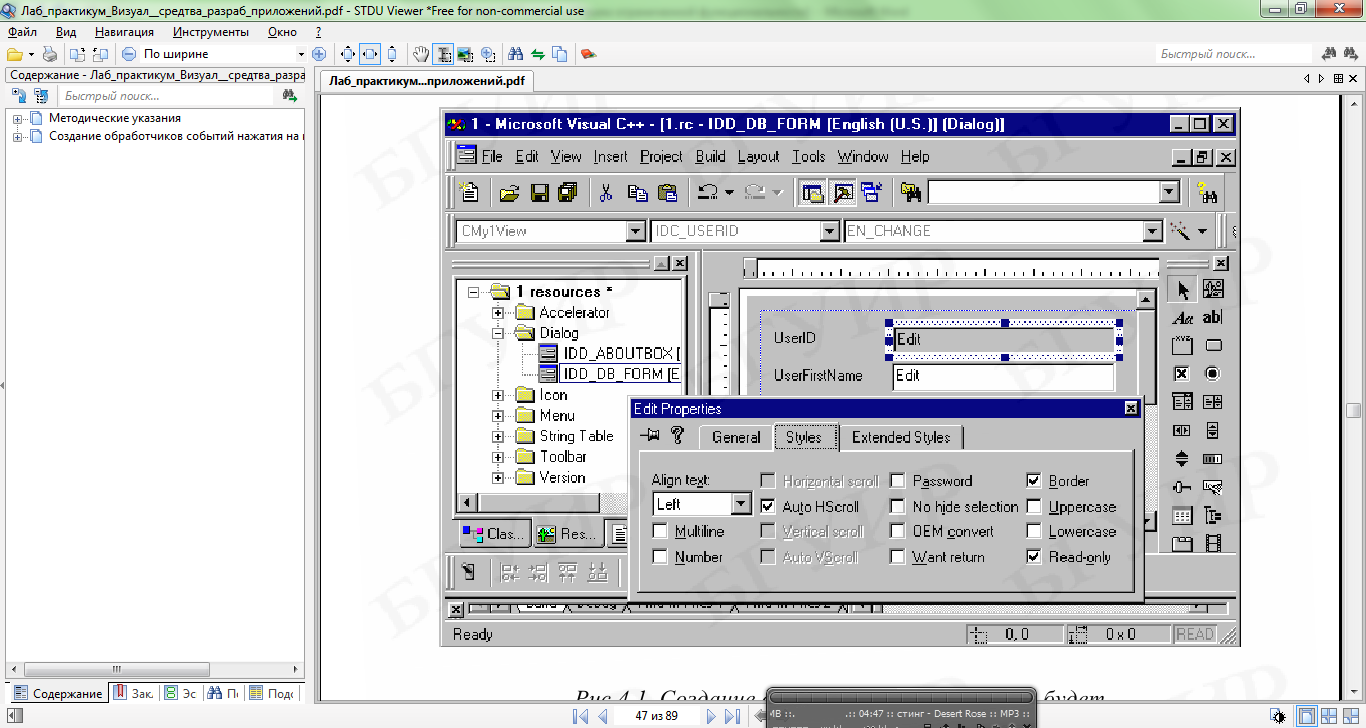Click the vertical scrollbar thumb of the document view
Screen dimensions: 1366x728
point(1353,410)
